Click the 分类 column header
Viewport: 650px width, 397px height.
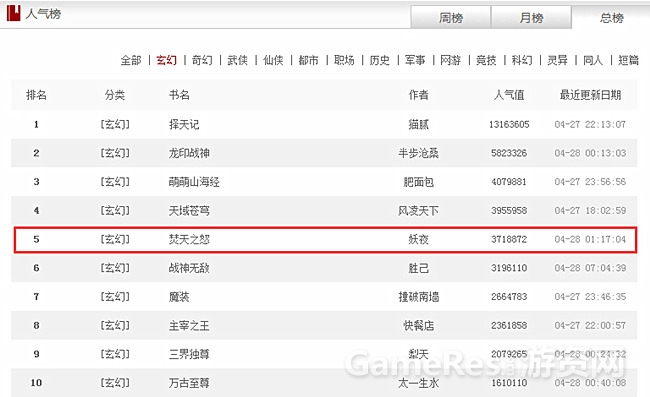[115, 95]
